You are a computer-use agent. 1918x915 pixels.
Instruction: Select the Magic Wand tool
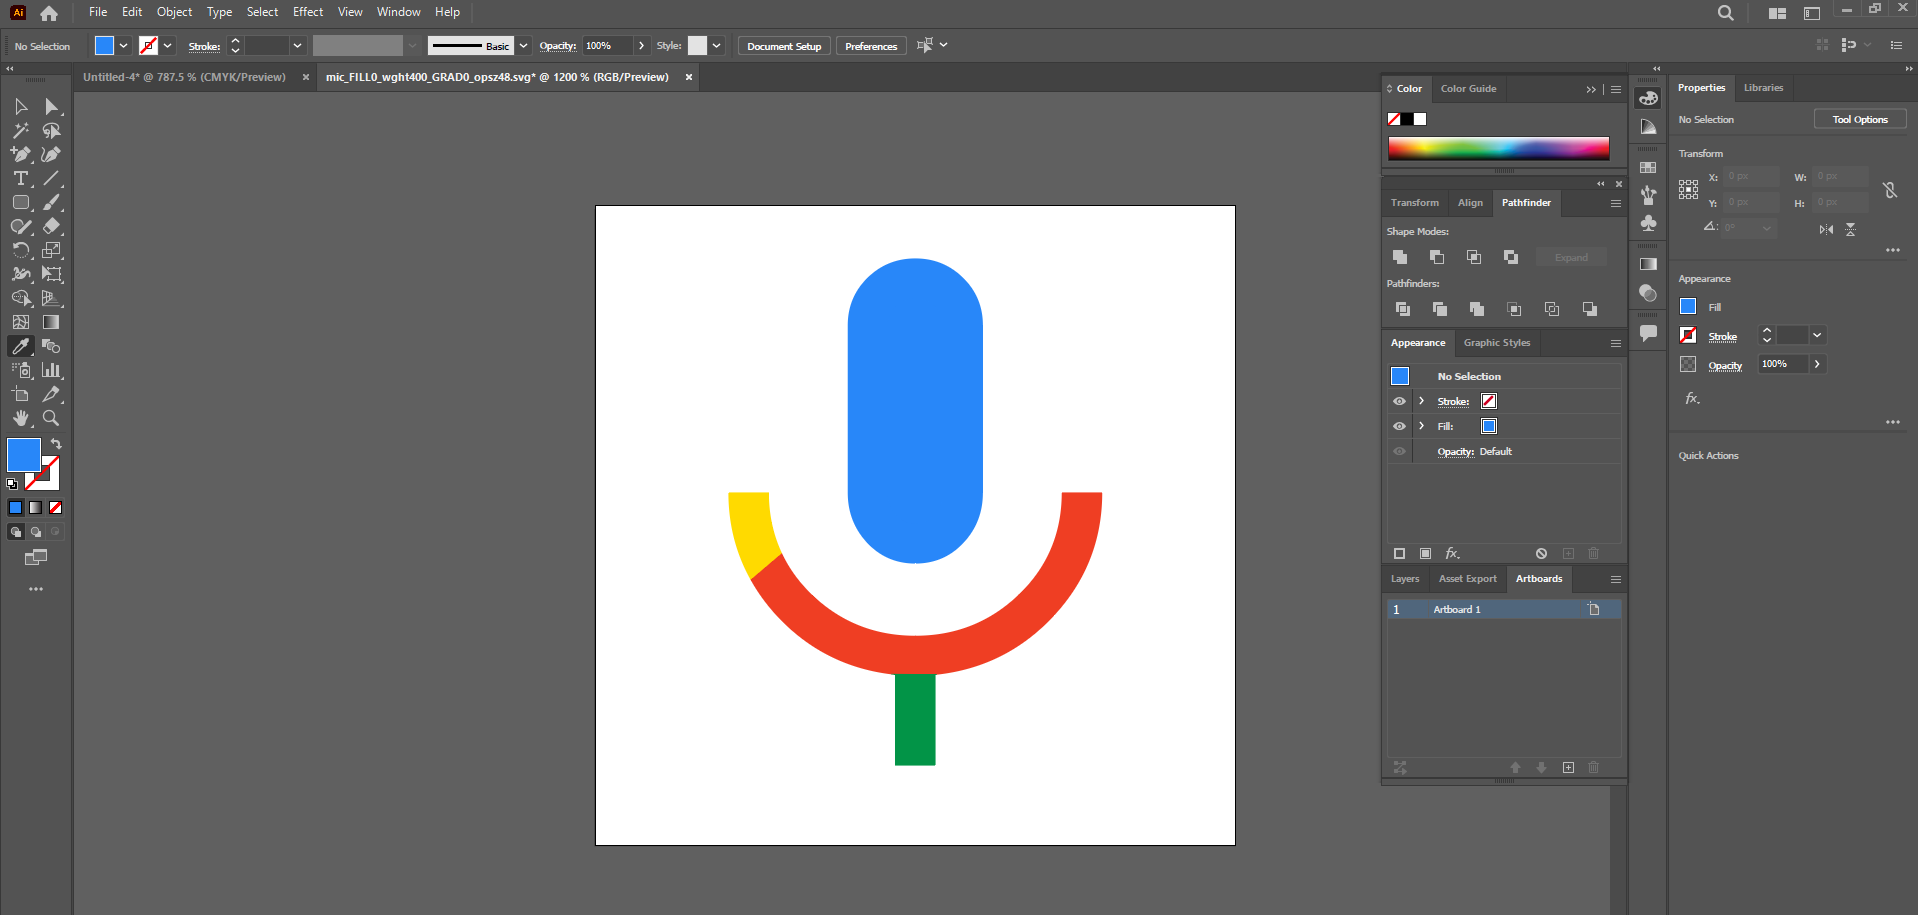[20, 130]
